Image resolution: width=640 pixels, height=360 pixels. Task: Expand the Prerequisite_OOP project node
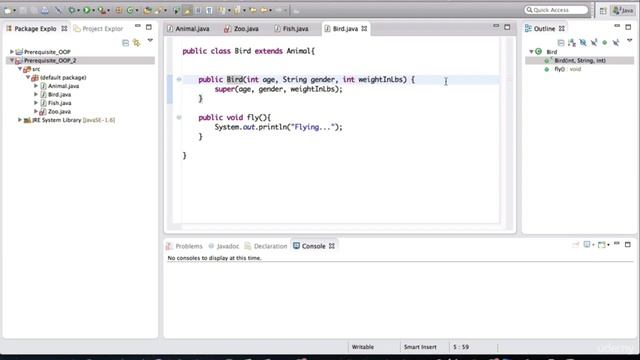(x=12, y=52)
